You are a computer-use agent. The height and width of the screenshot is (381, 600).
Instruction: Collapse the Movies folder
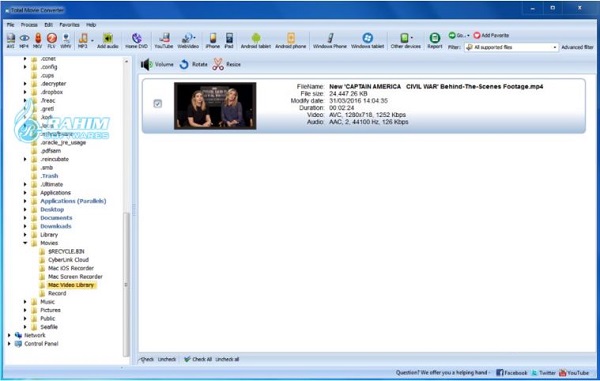[25, 243]
